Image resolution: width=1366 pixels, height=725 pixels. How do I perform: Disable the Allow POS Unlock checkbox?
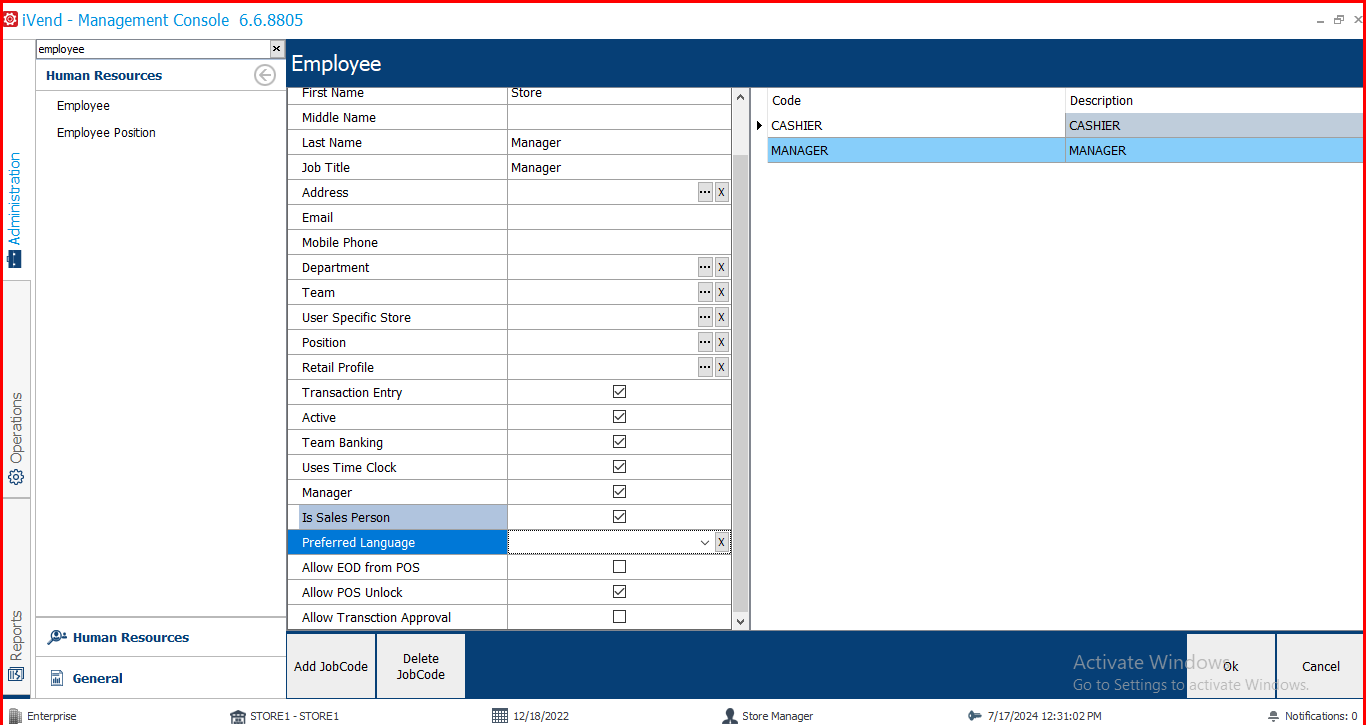point(619,592)
